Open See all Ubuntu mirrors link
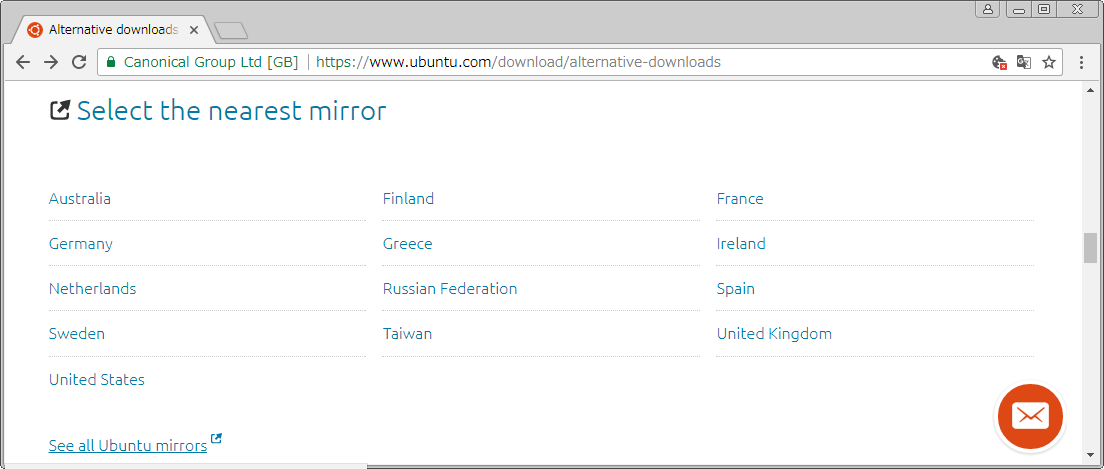 point(128,445)
